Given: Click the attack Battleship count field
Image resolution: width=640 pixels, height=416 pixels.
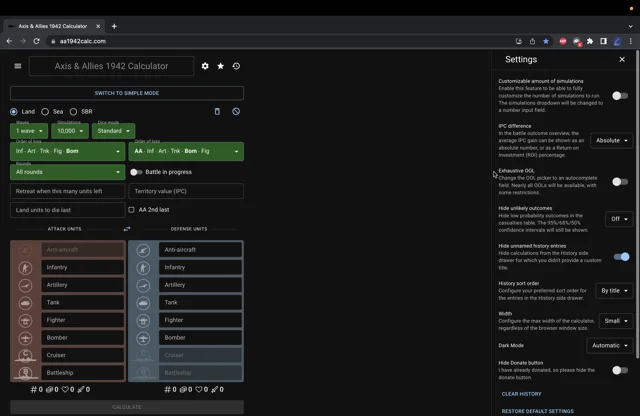Looking at the screenshot, I should (83, 373).
